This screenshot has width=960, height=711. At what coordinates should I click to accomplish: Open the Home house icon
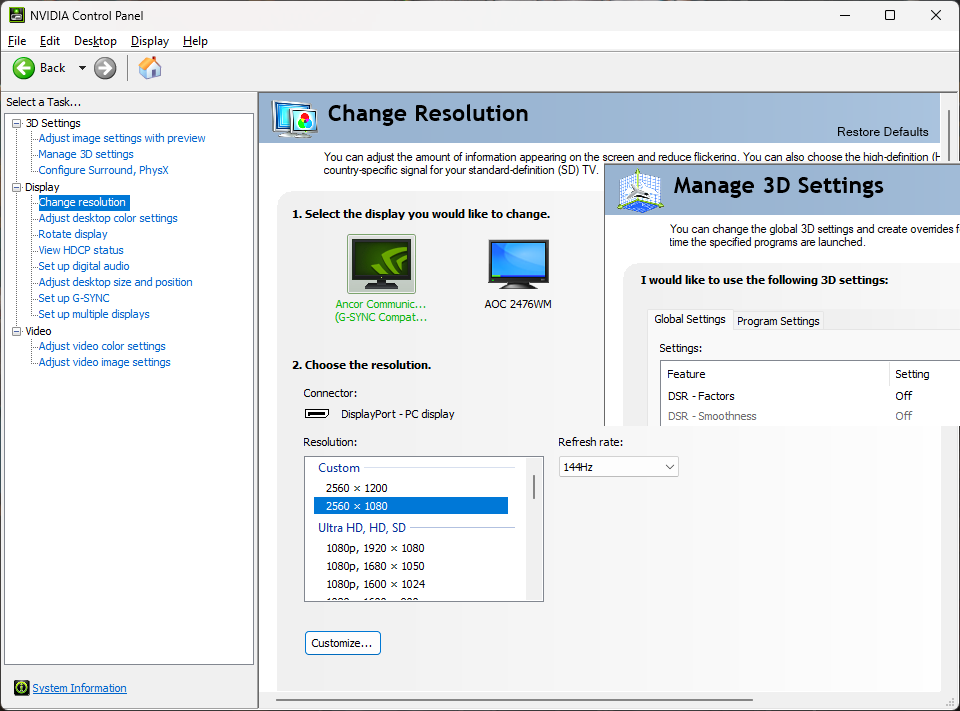(x=150, y=68)
